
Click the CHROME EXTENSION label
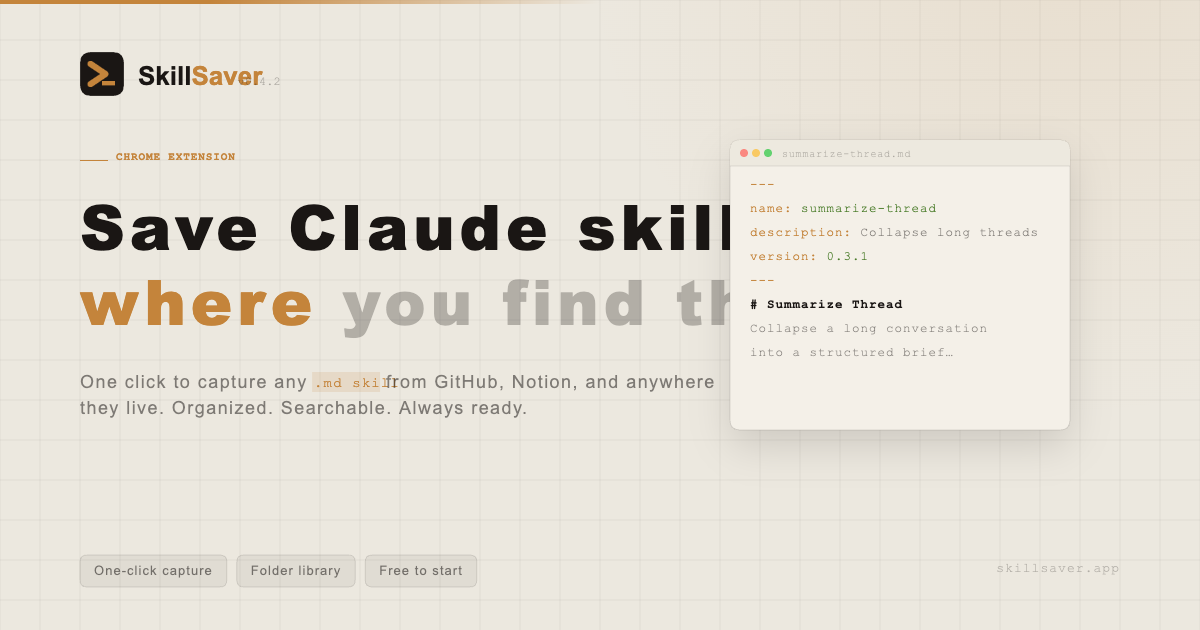pos(176,157)
